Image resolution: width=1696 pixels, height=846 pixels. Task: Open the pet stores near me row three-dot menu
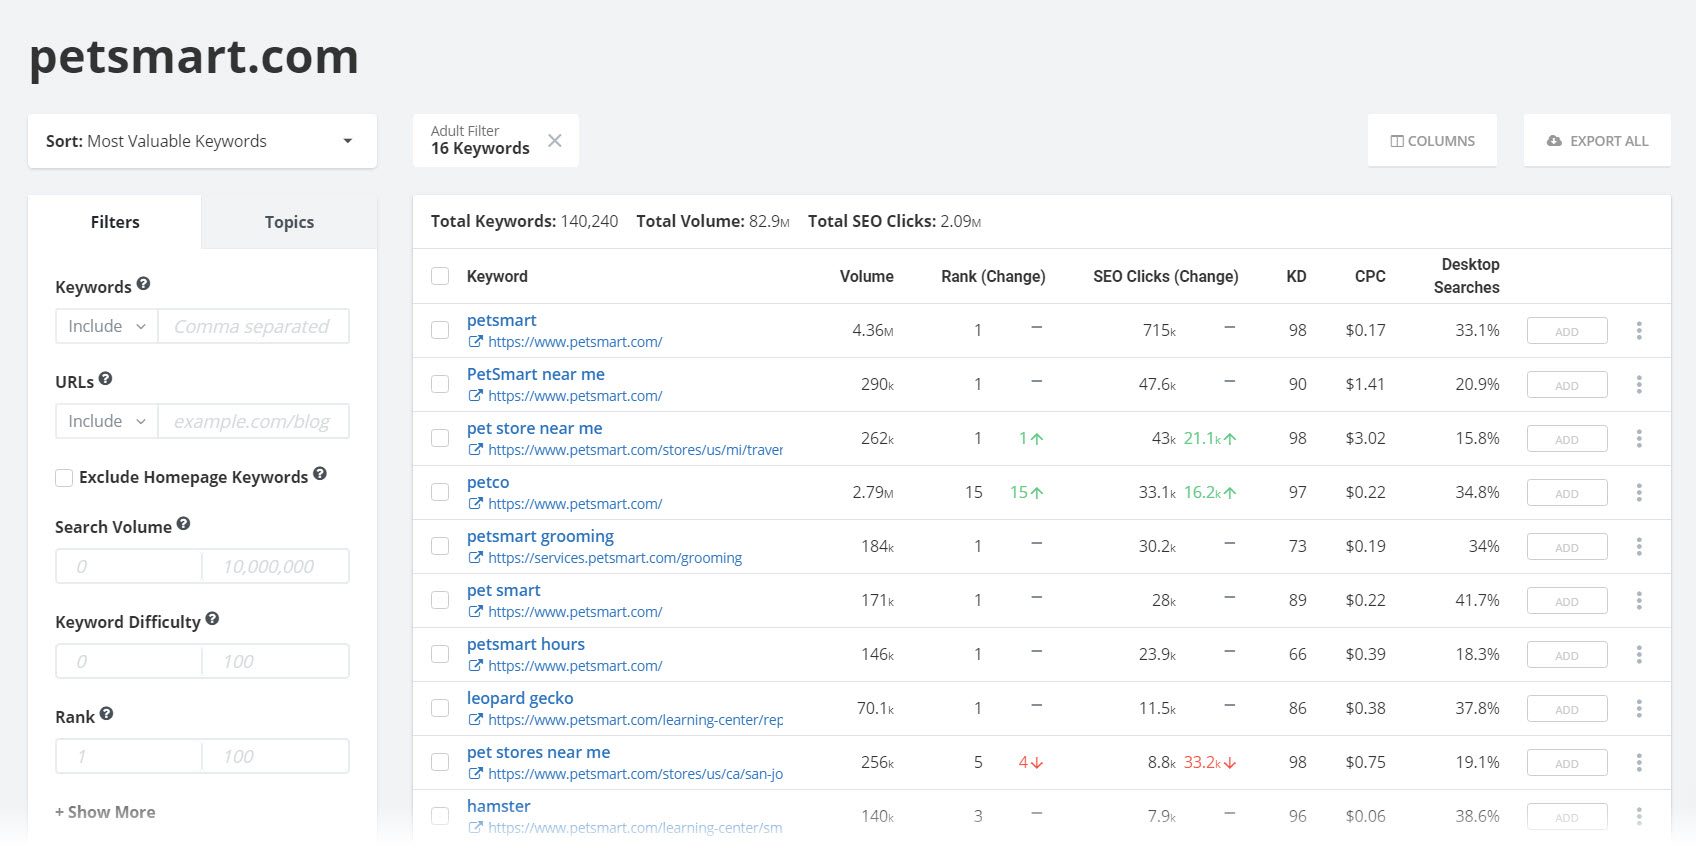pyautogui.click(x=1639, y=762)
